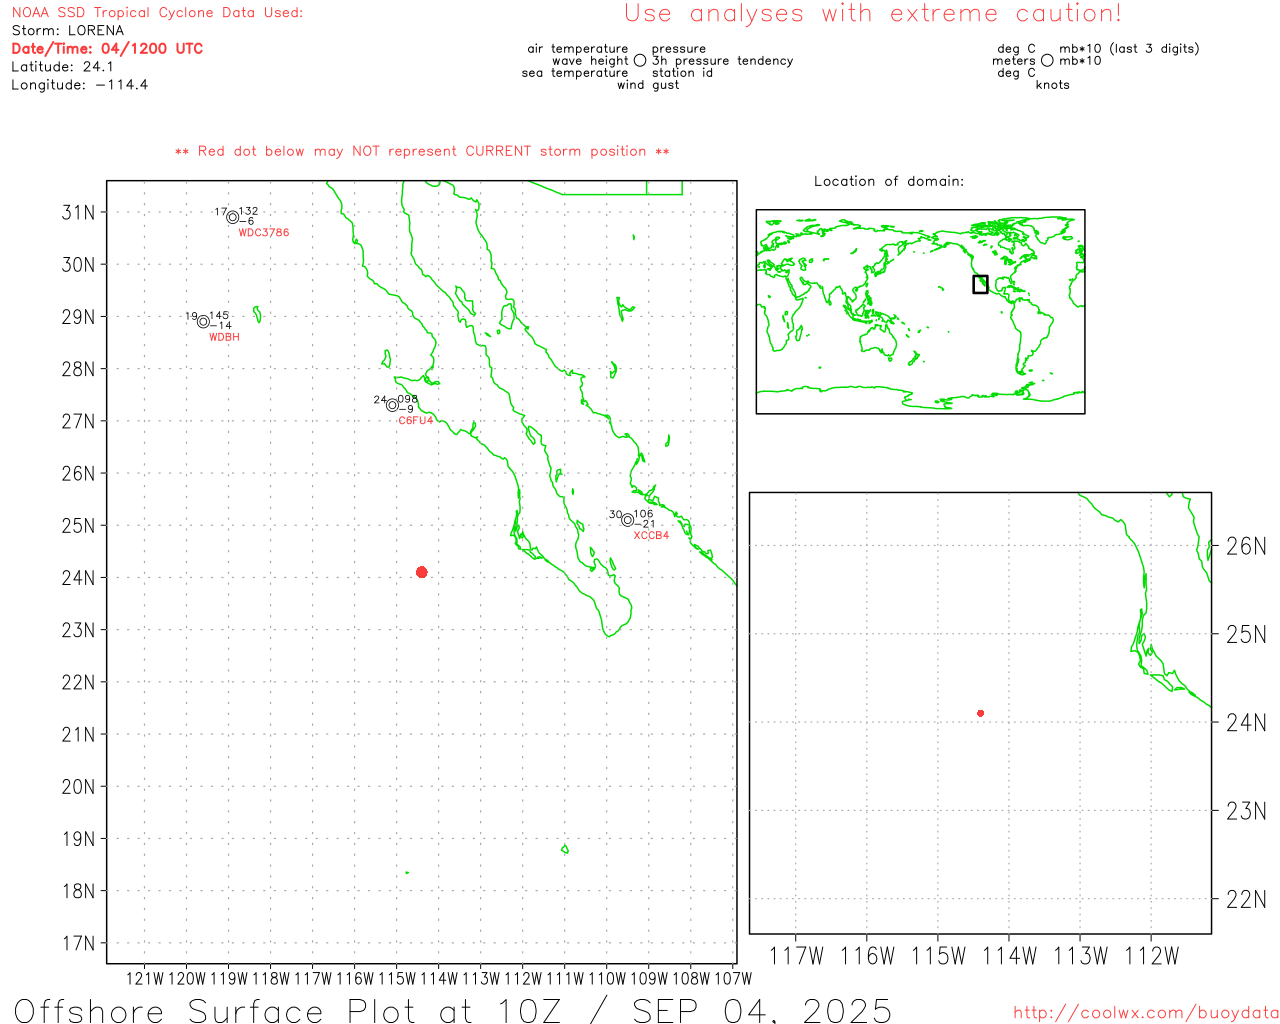Click the C6FU4 station circle marker
This screenshot has width=1280, height=1024.
pos(393,405)
